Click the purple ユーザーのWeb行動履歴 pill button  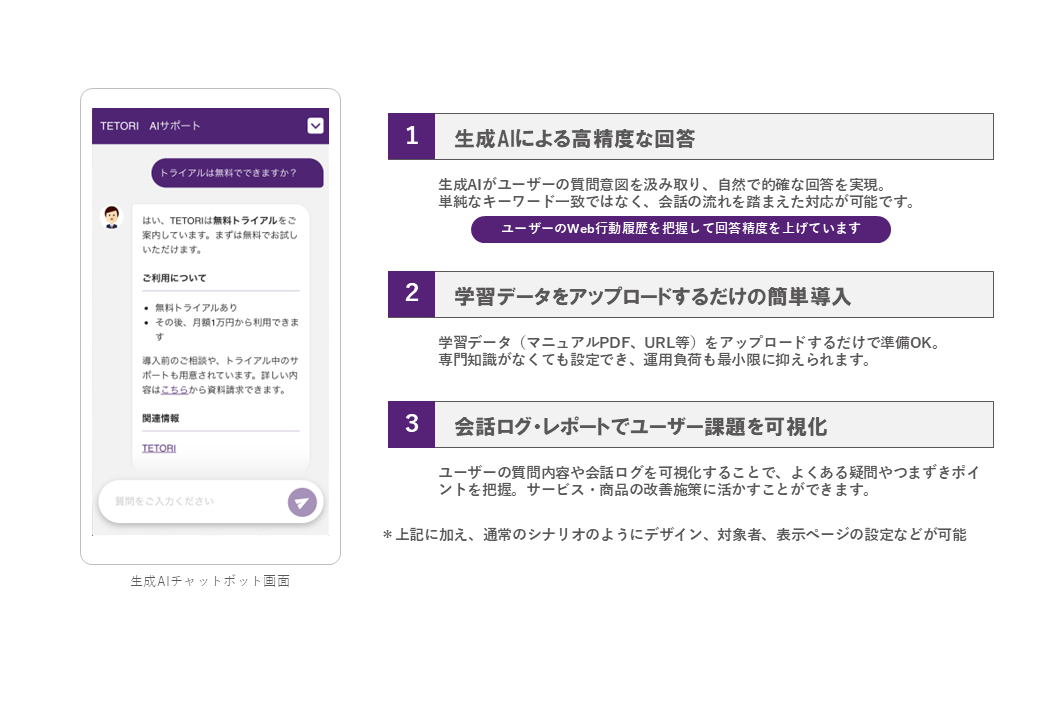point(681,229)
